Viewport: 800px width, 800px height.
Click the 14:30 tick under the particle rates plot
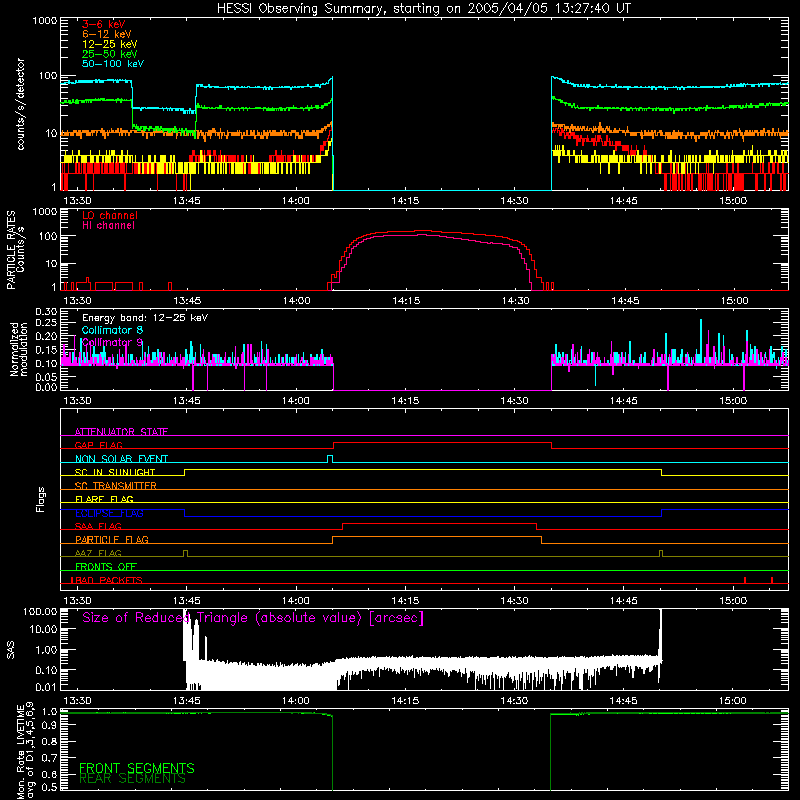tap(515, 301)
